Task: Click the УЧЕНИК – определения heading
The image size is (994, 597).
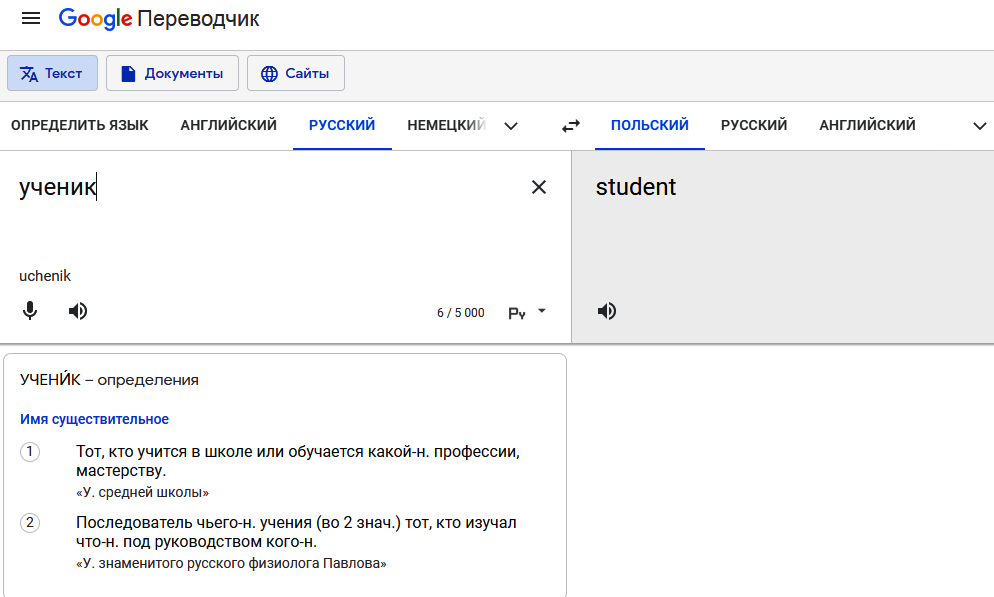Action: point(109,380)
